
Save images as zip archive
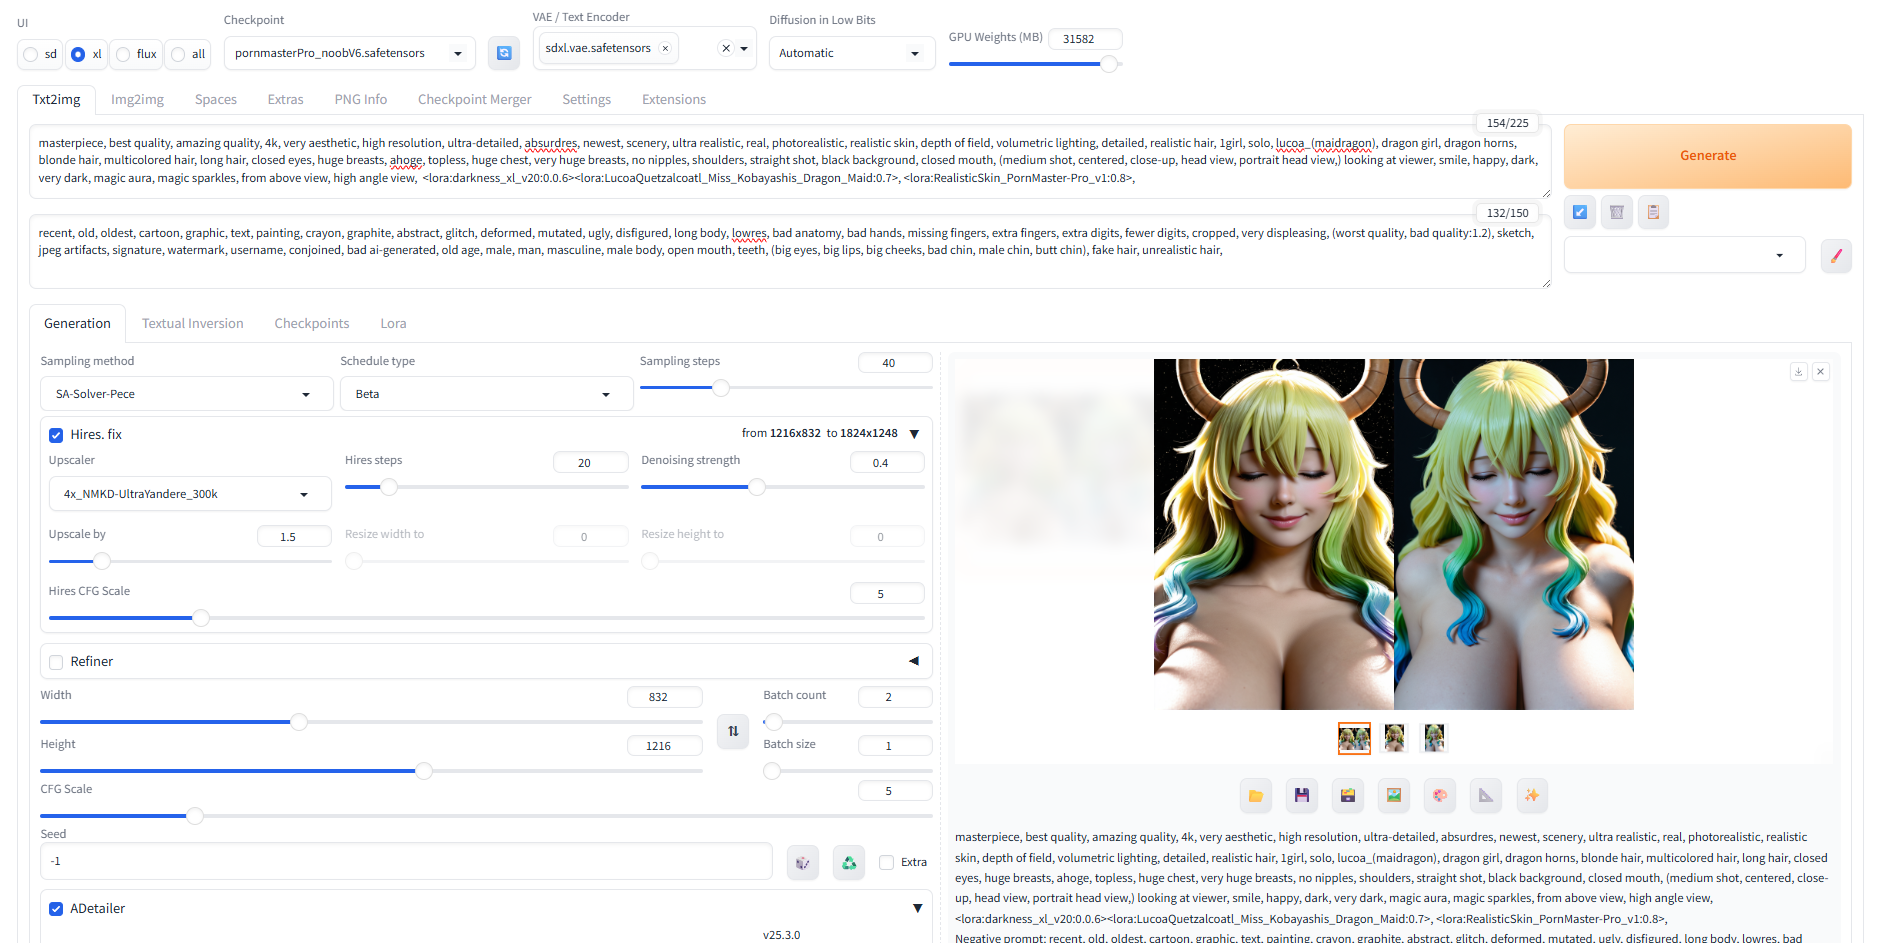pos(1348,796)
